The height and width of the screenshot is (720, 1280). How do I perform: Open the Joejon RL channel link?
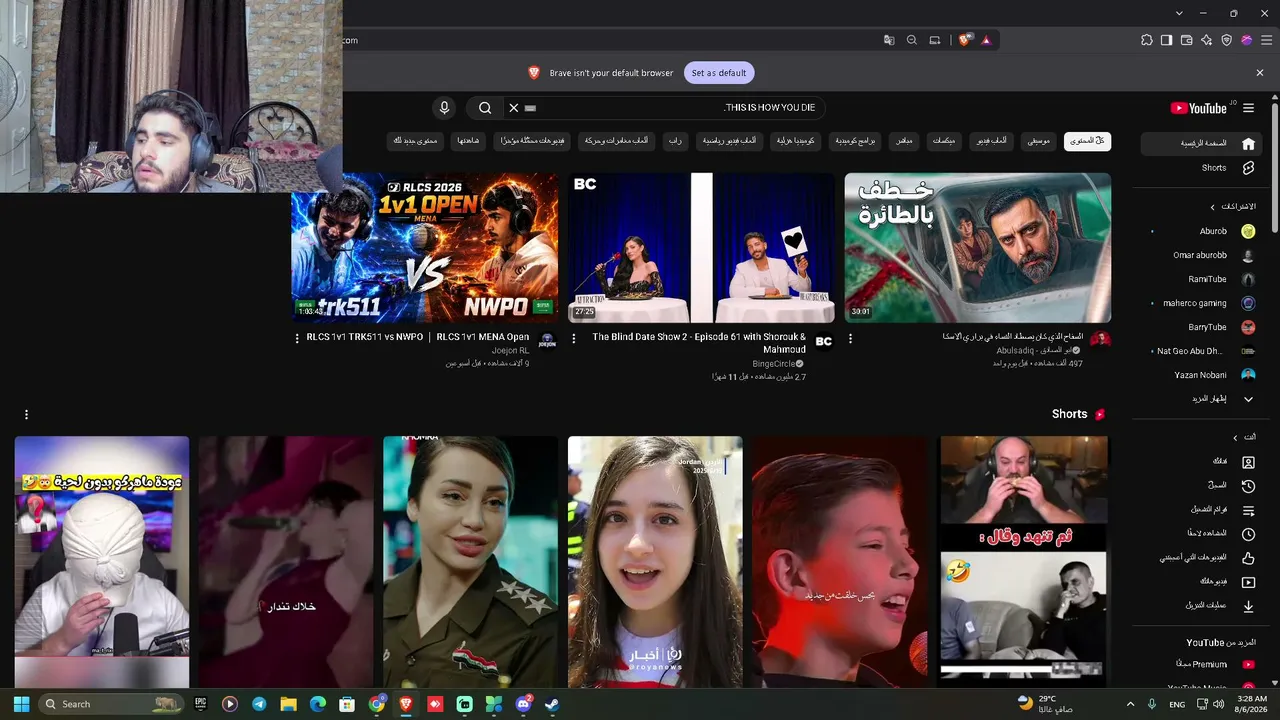tap(510, 351)
